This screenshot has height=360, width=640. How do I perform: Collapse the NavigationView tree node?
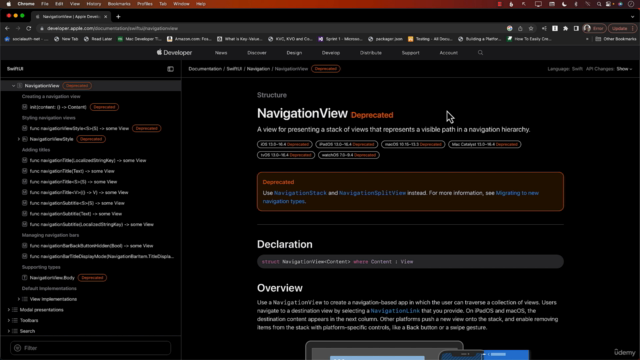13,86
